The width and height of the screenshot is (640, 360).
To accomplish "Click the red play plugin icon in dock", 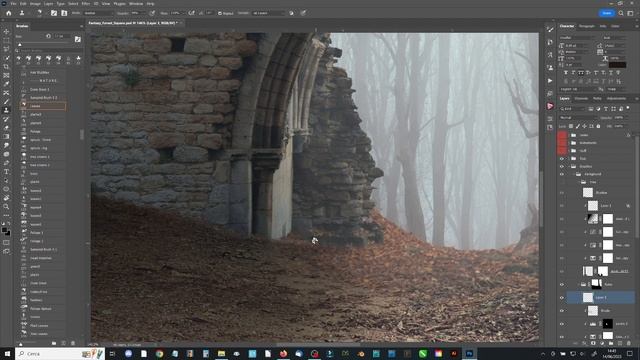I will [x=550, y=106].
